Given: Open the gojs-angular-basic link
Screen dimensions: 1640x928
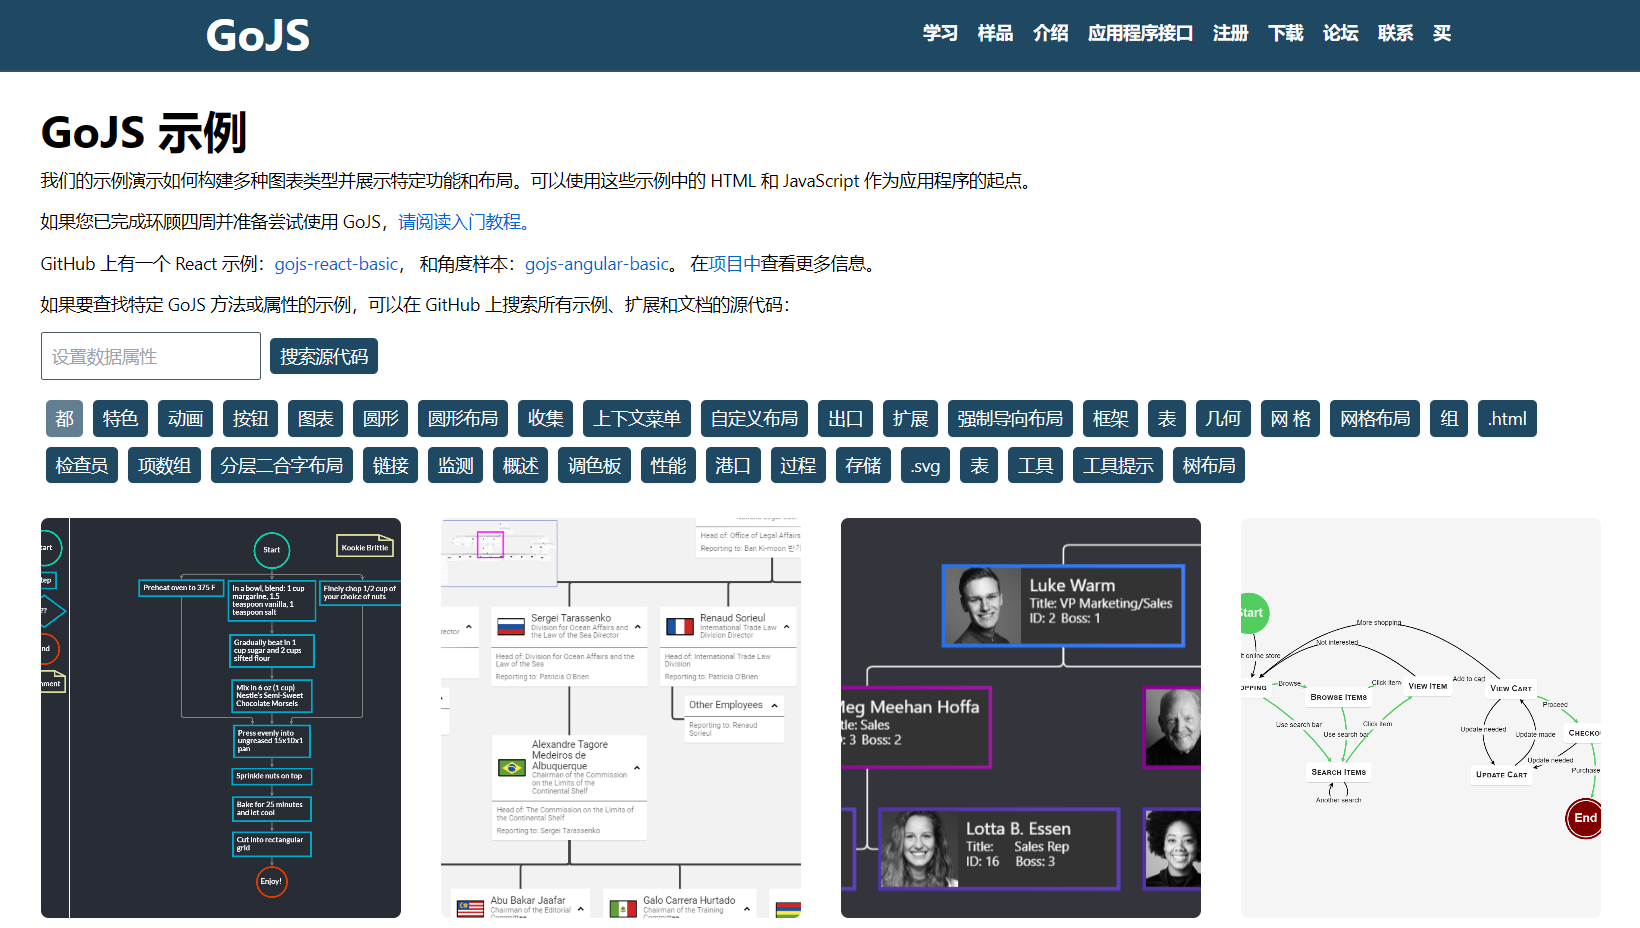Looking at the screenshot, I should click(596, 263).
